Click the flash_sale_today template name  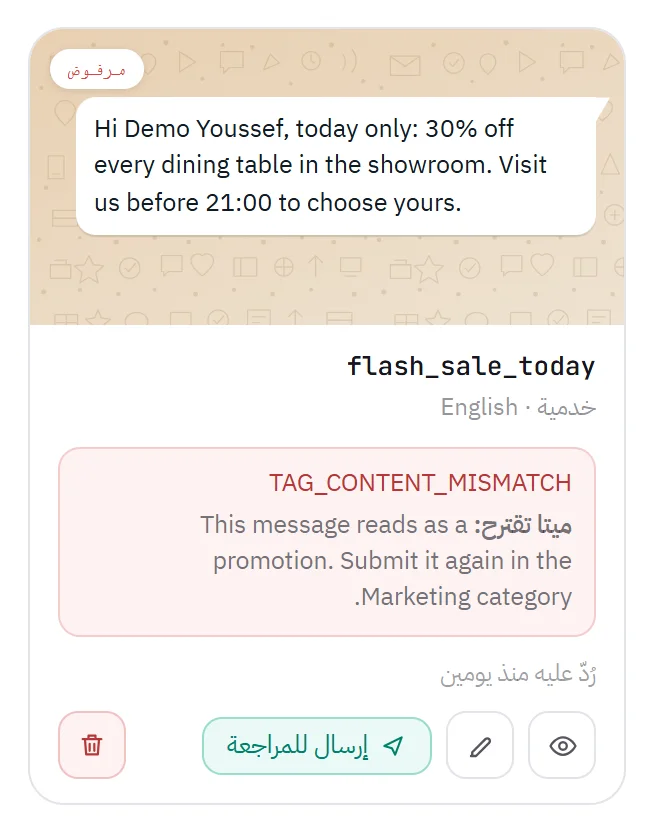tap(471, 366)
